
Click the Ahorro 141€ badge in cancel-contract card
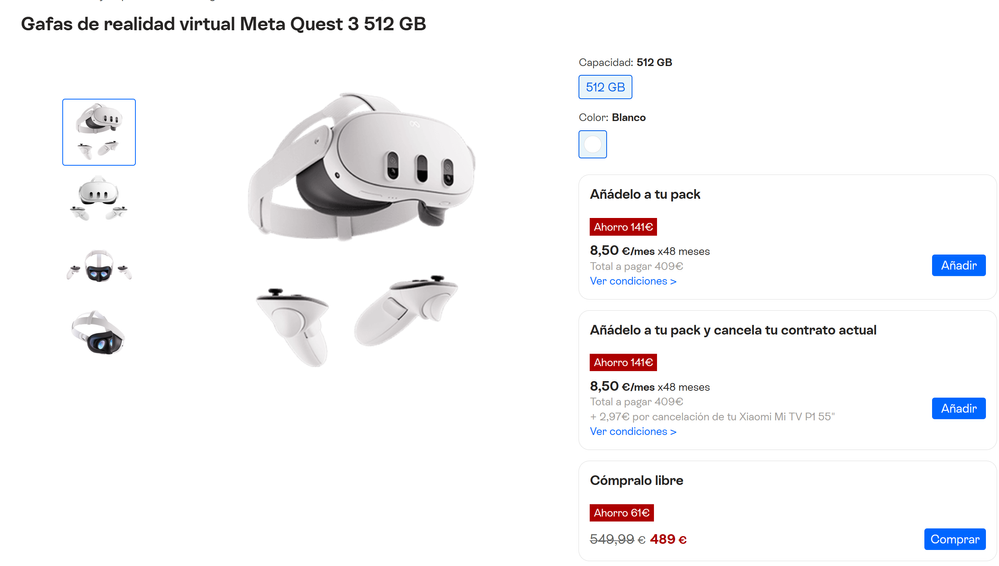pyautogui.click(x=623, y=362)
